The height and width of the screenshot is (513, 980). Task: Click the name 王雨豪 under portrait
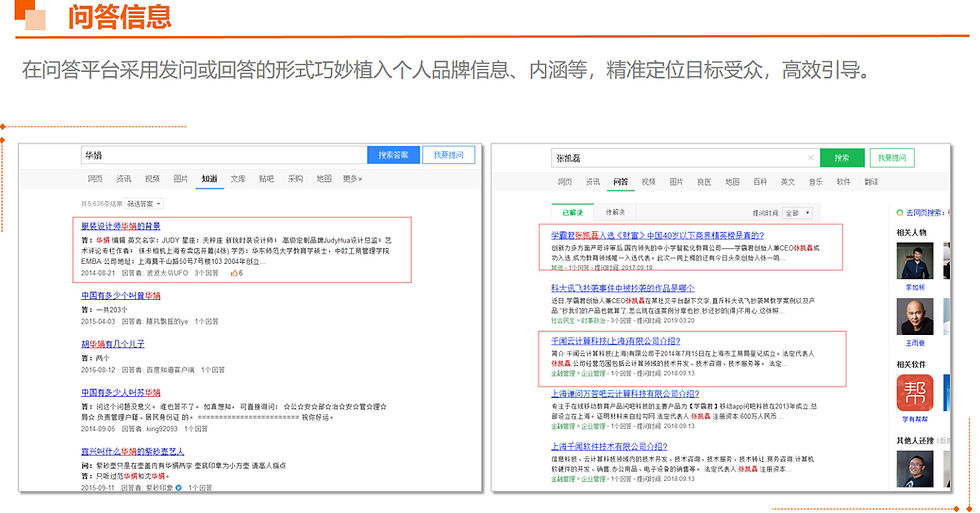coord(915,343)
